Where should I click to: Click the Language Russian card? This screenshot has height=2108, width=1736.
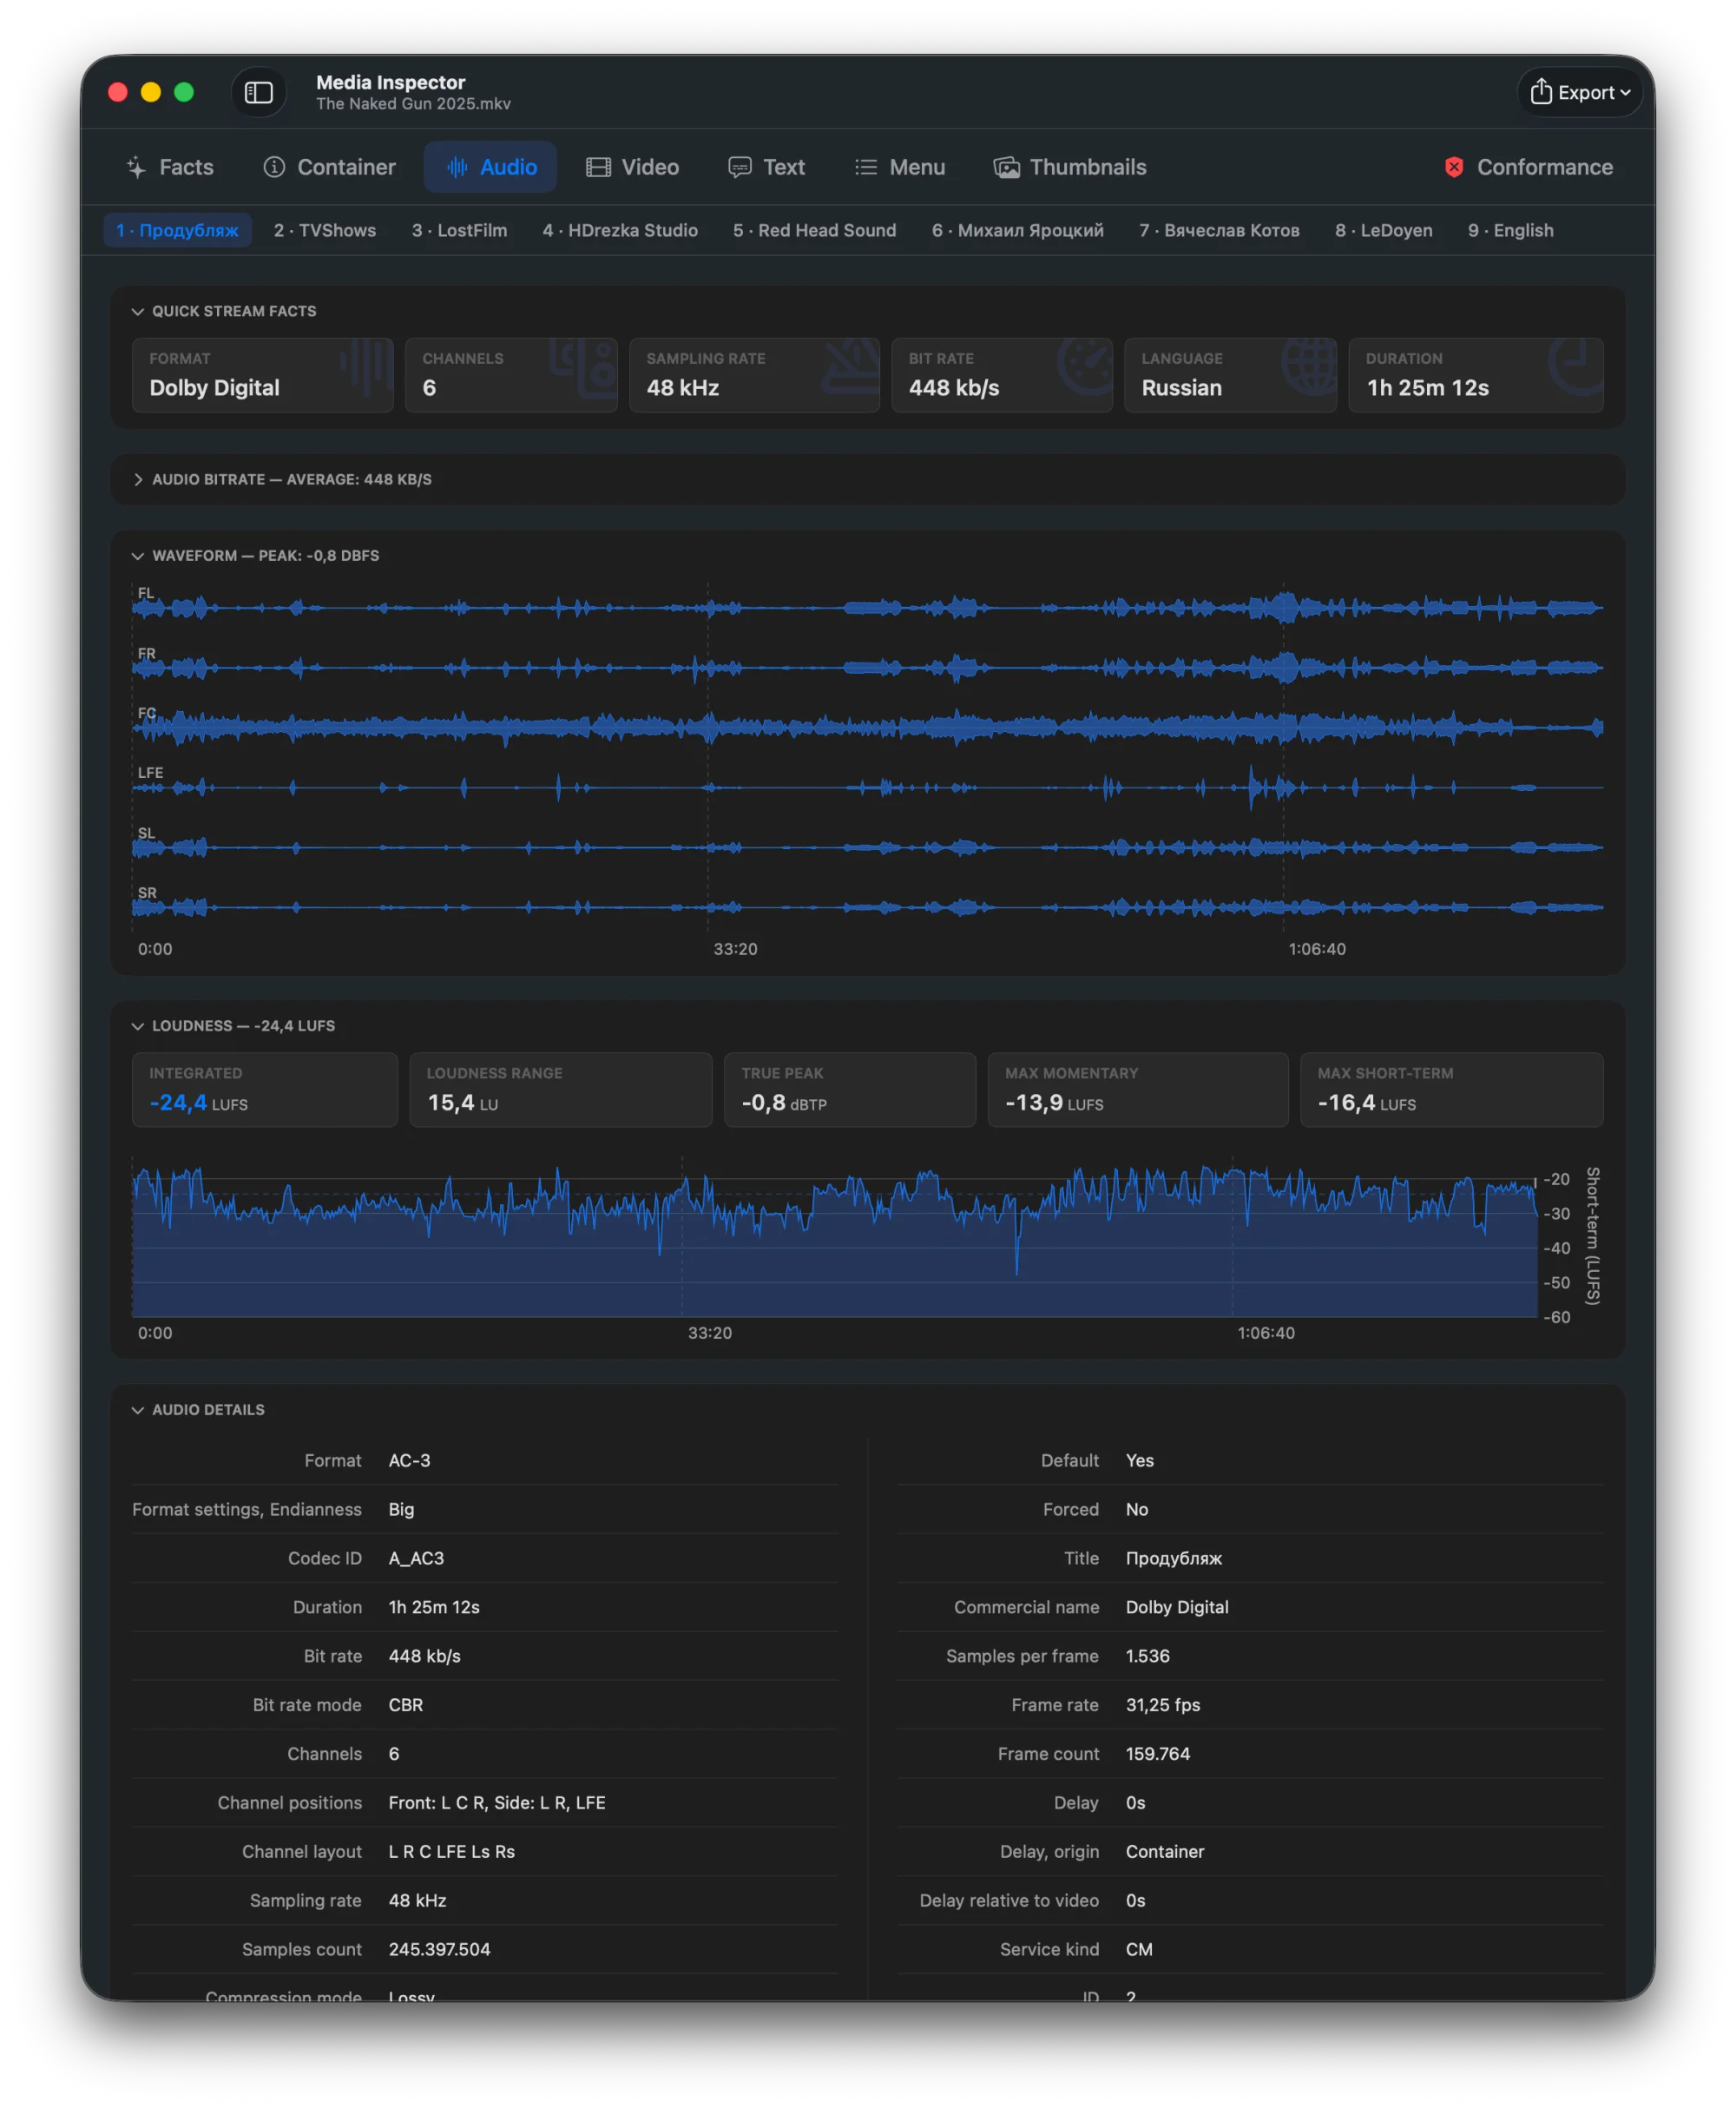[1230, 375]
